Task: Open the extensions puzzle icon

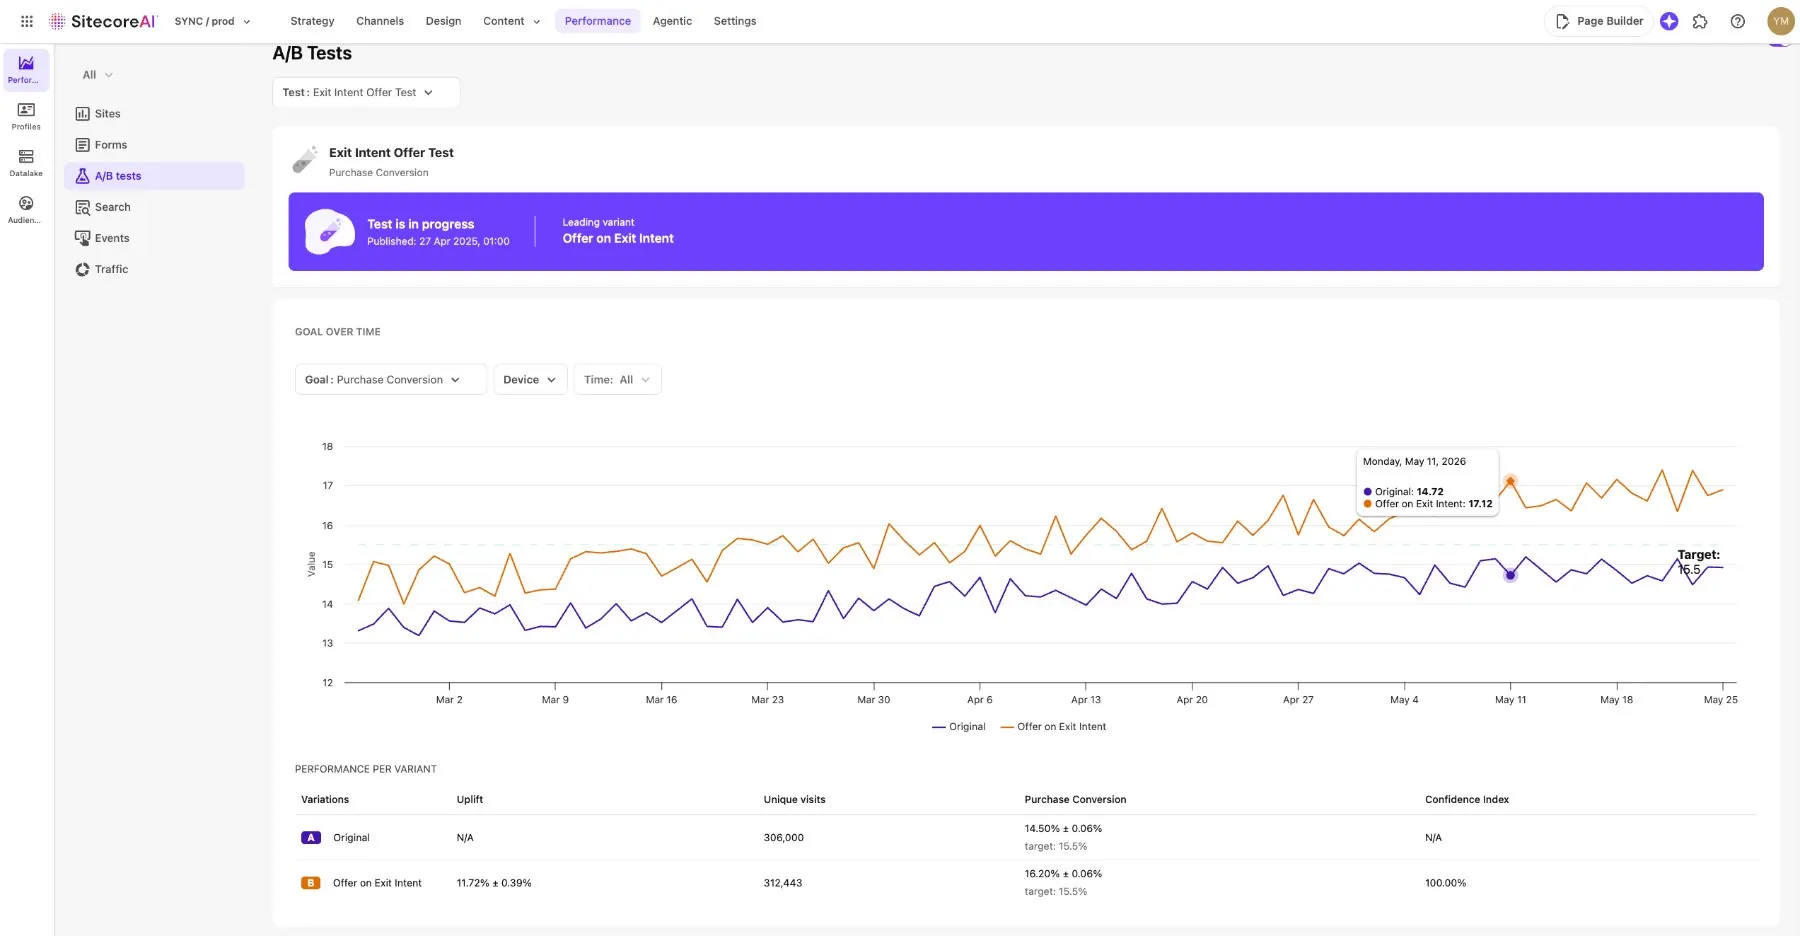Action: [1700, 21]
